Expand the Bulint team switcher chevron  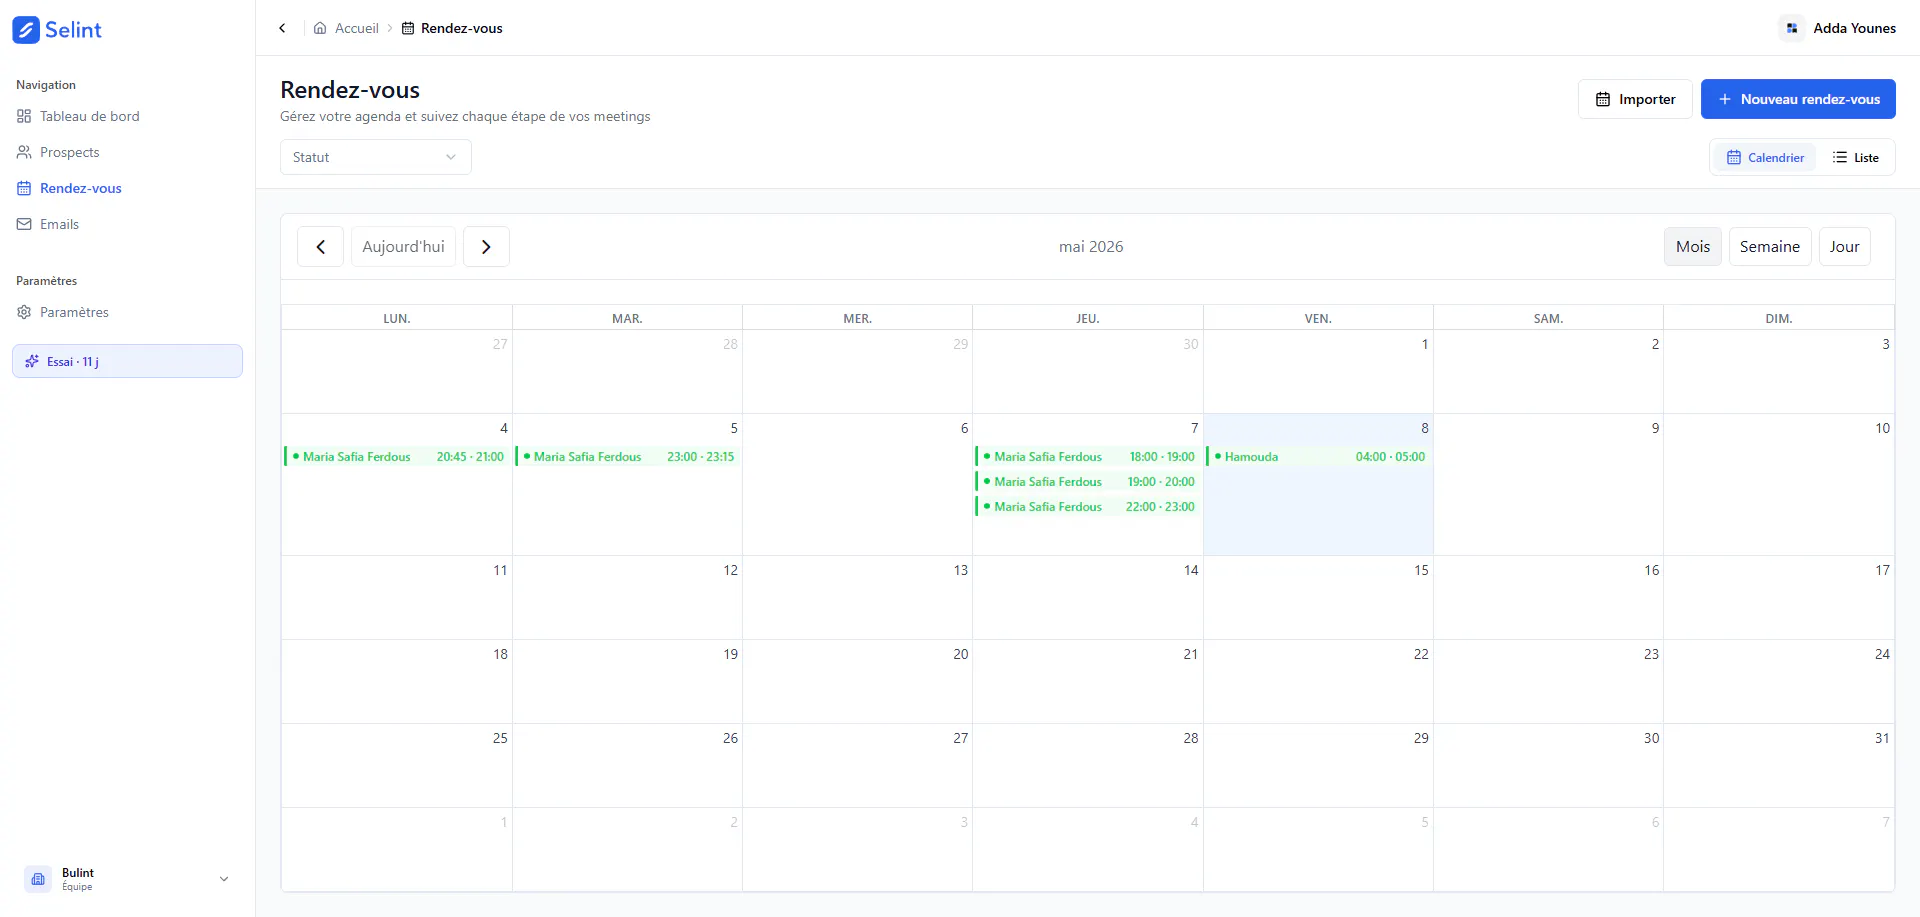coord(224,879)
